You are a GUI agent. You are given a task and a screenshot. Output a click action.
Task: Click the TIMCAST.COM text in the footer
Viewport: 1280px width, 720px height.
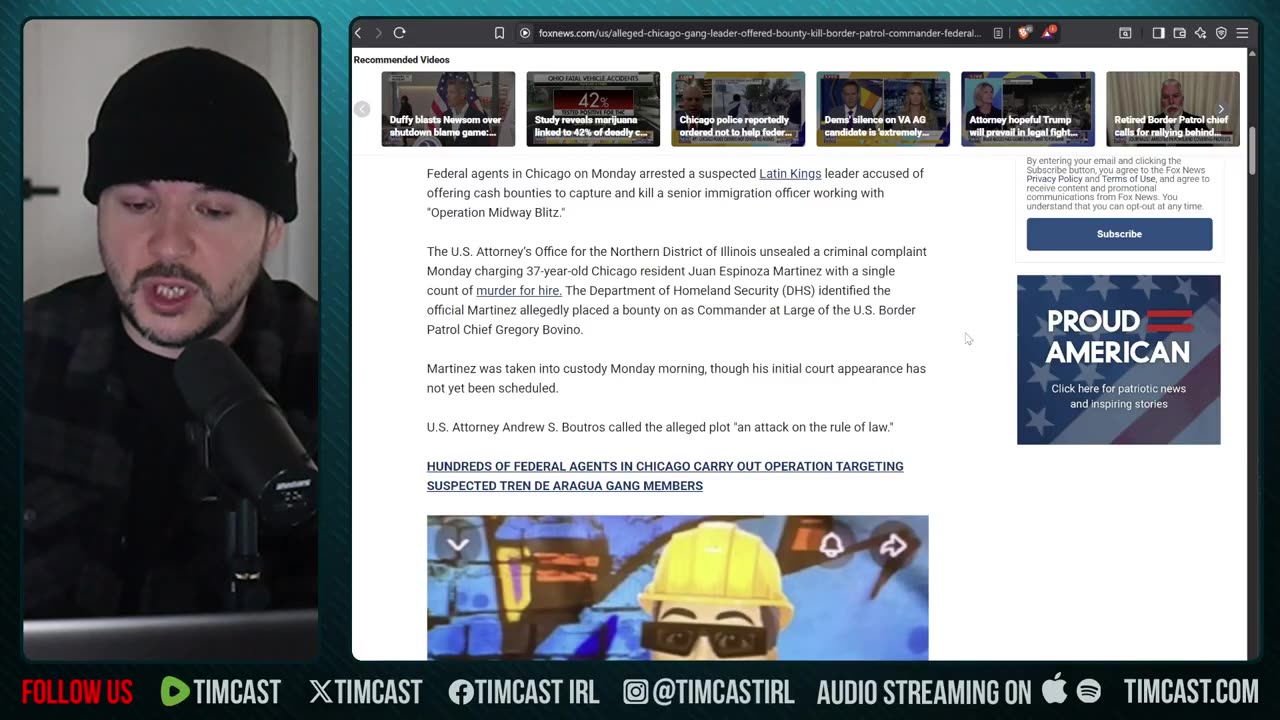[1191, 692]
